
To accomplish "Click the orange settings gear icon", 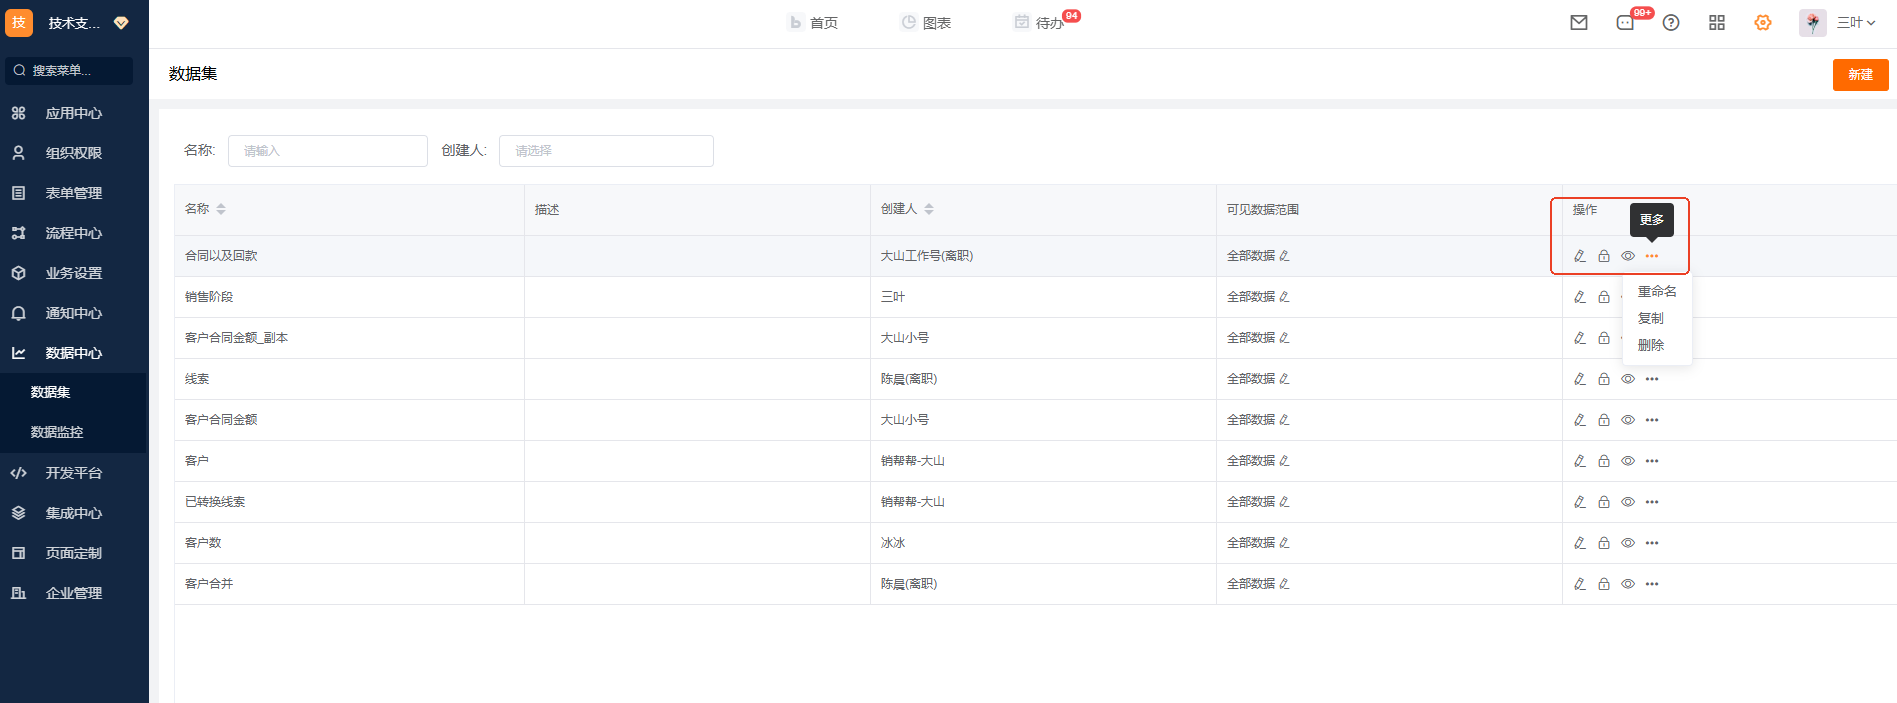I will click(1763, 23).
